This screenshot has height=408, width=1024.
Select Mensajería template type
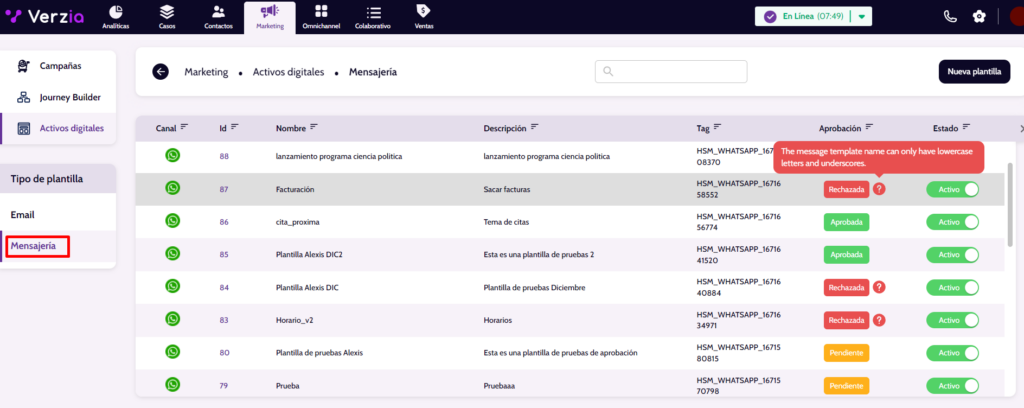[40, 245]
